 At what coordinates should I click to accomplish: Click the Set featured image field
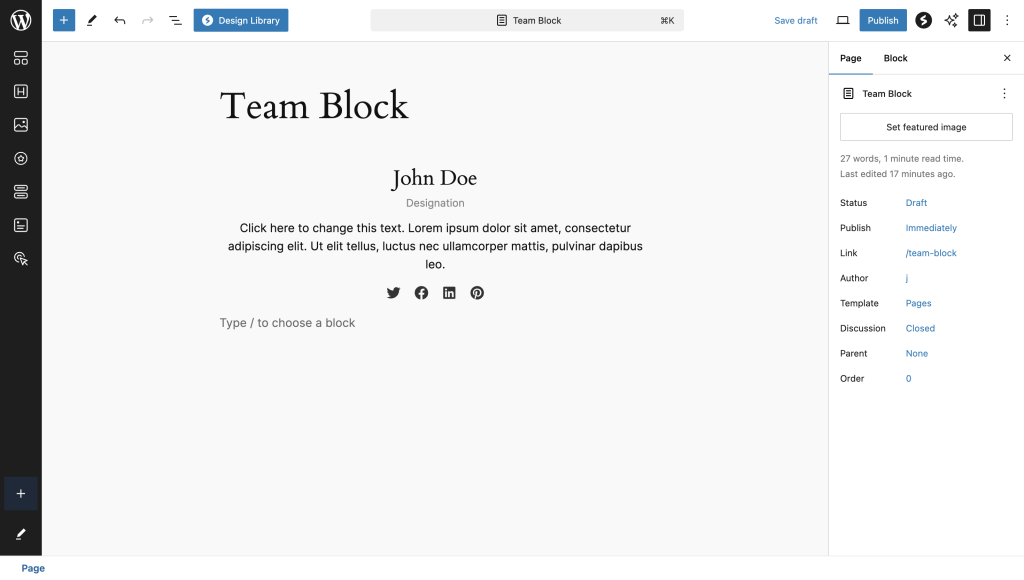tap(925, 127)
